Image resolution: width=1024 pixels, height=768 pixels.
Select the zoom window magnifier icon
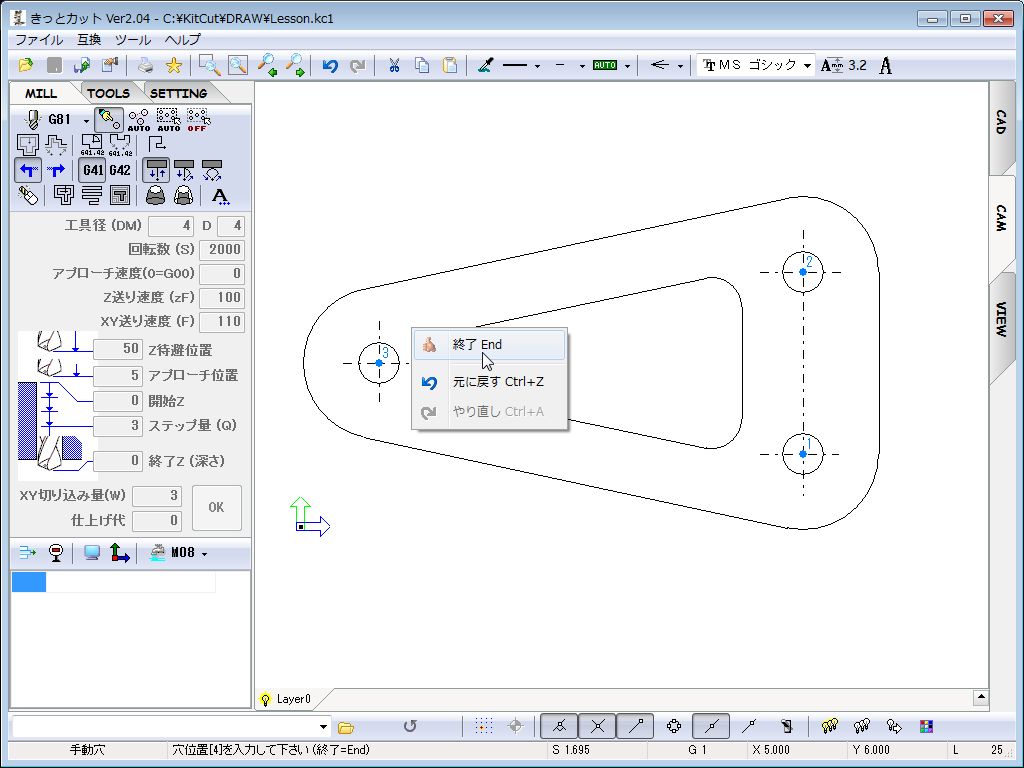coord(210,65)
